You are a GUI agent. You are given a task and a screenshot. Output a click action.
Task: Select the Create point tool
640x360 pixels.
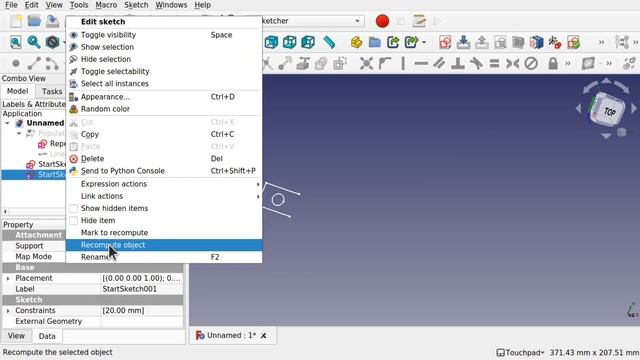click(16, 63)
